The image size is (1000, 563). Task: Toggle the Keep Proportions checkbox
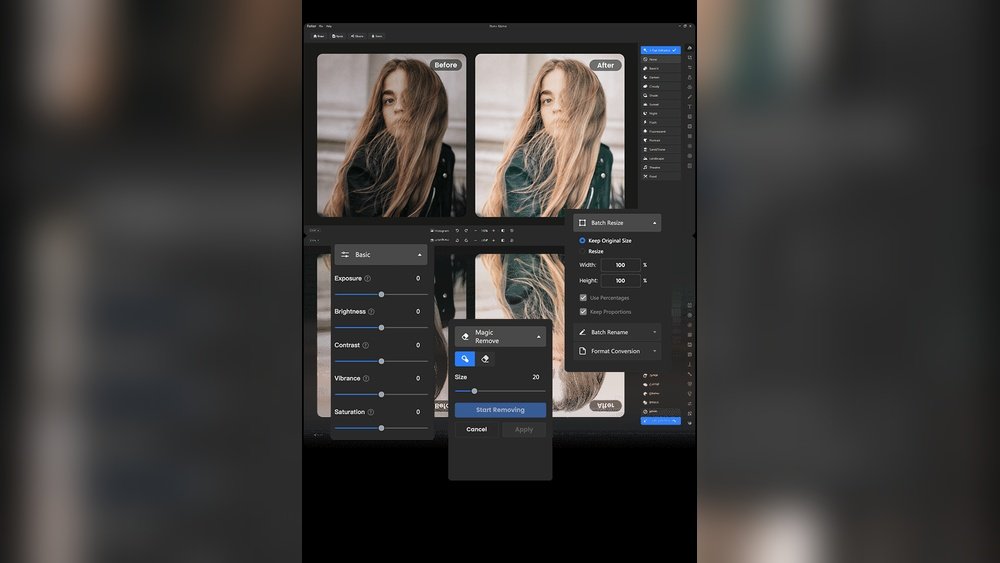point(583,312)
